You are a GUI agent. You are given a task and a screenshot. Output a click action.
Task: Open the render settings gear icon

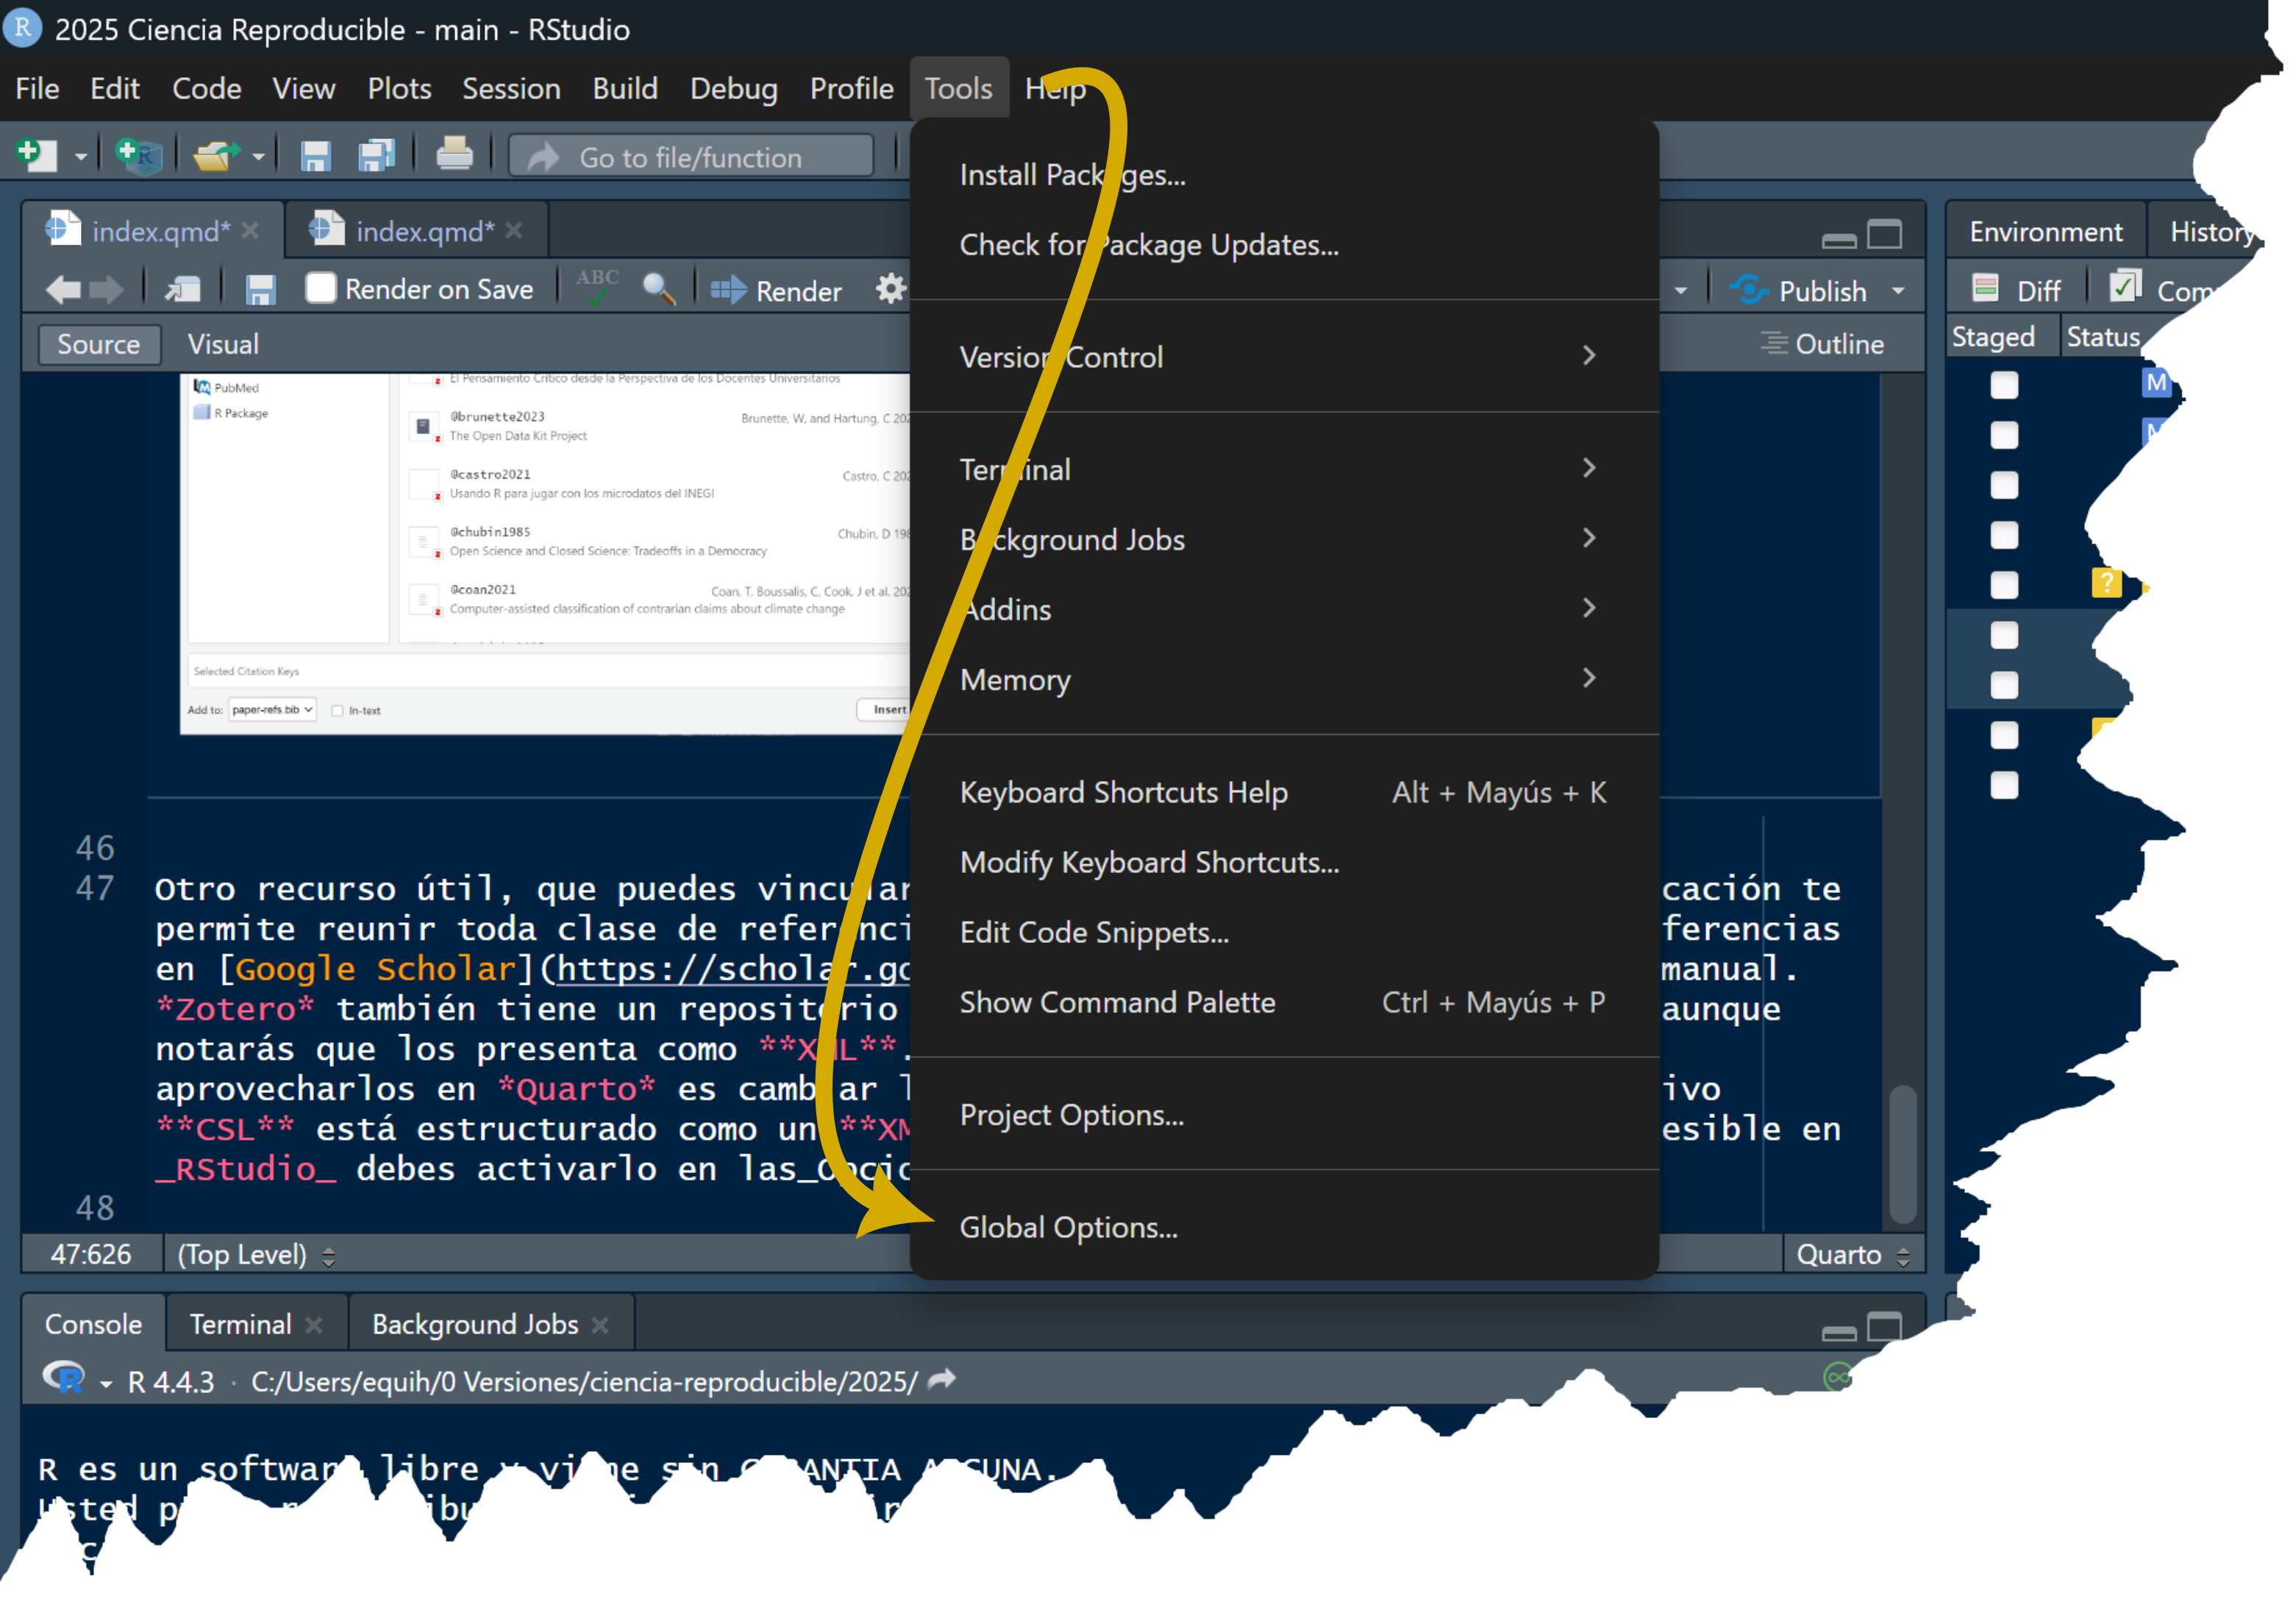click(x=890, y=289)
